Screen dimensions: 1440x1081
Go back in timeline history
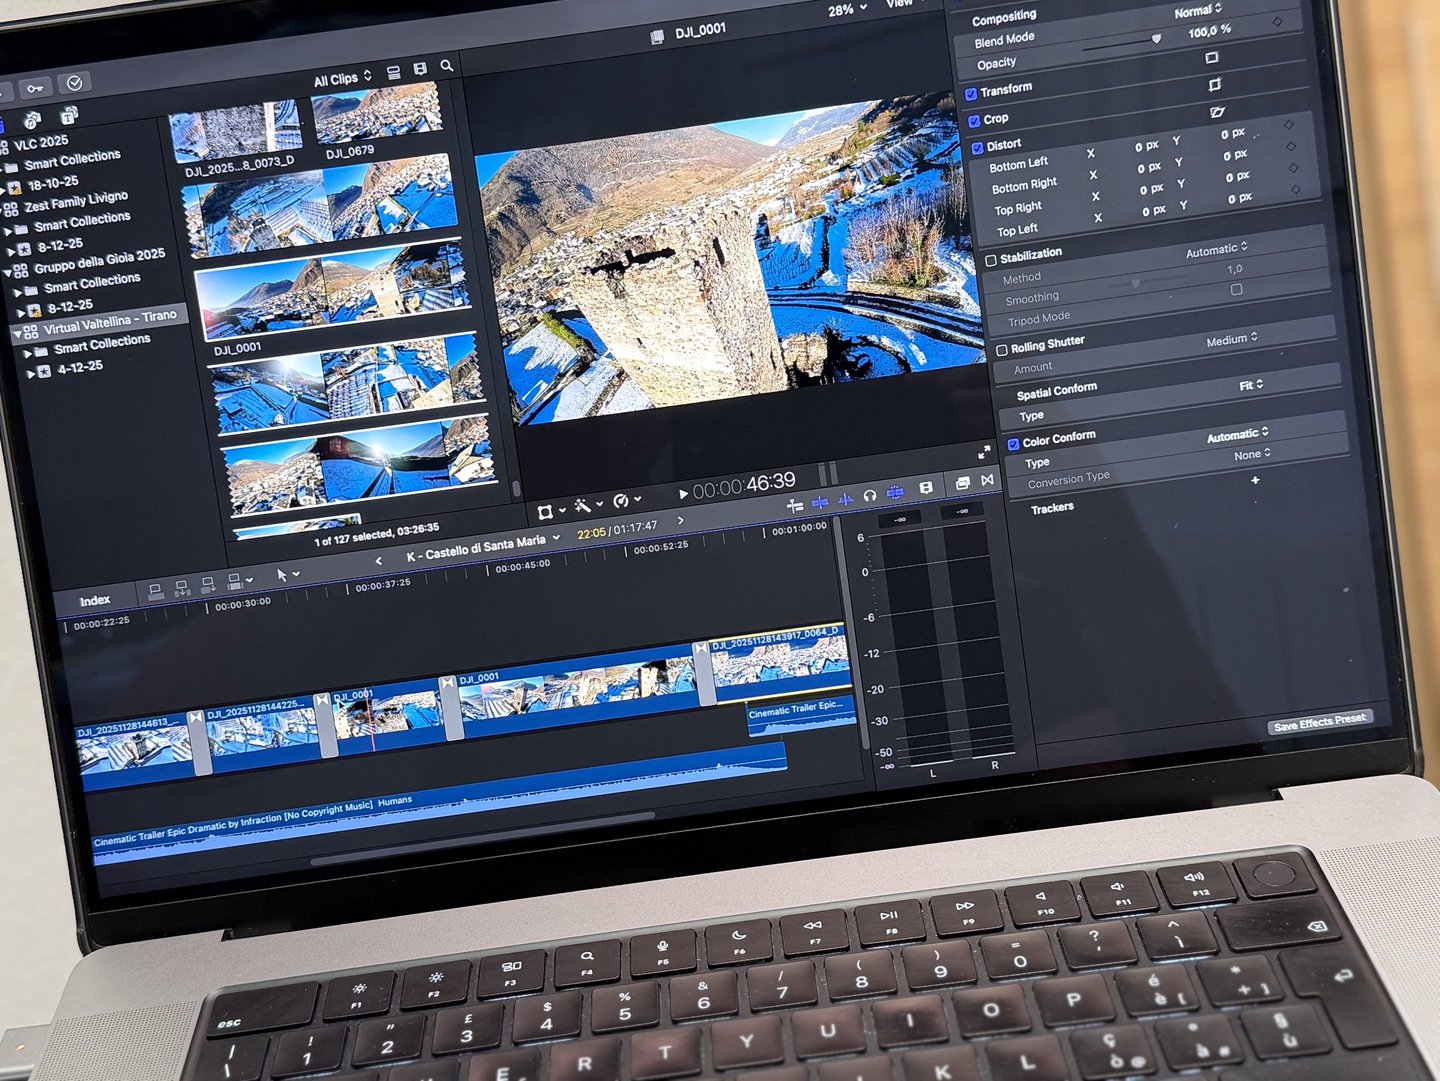point(378,561)
